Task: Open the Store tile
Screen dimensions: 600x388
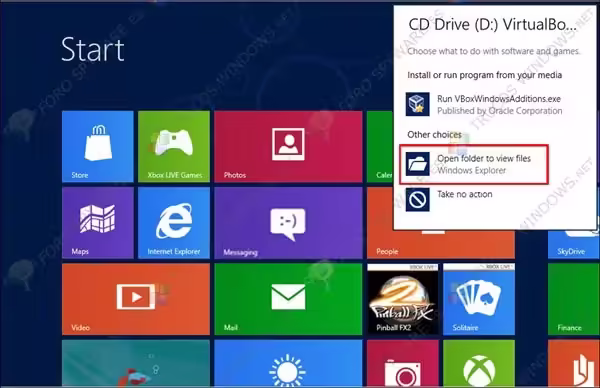Action: click(98, 147)
